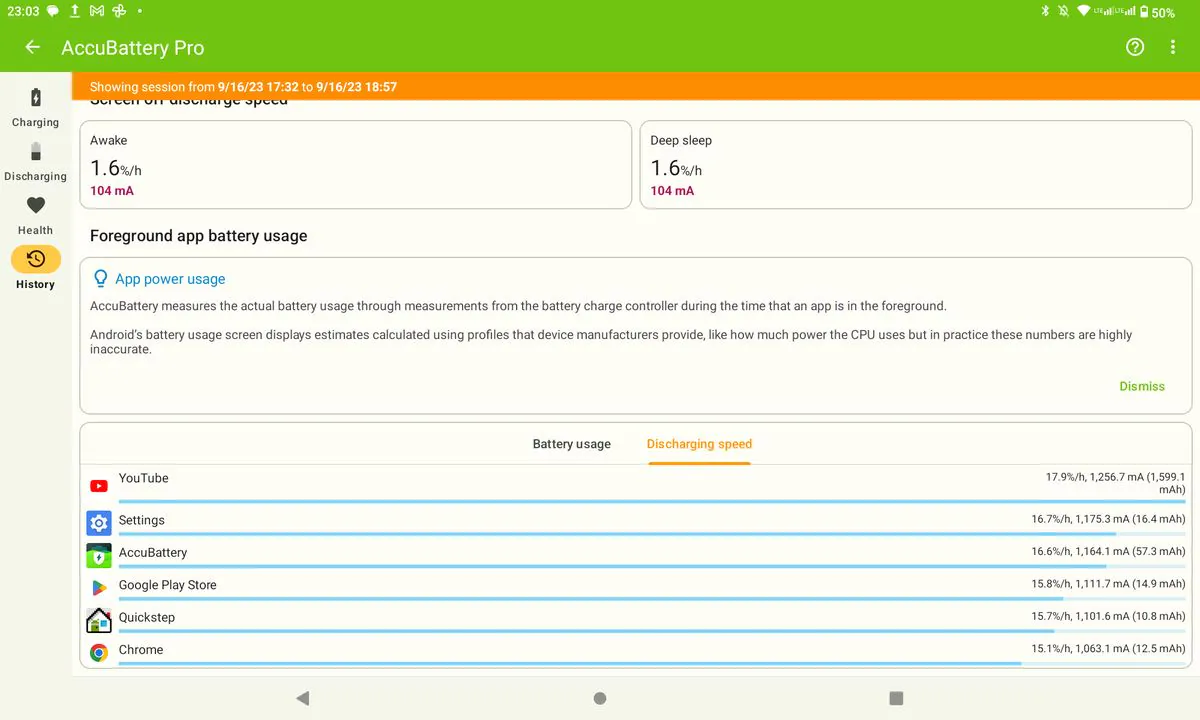Select the Quickstep row name
Image resolution: width=1200 pixels, height=720 pixels.
tap(147, 617)
